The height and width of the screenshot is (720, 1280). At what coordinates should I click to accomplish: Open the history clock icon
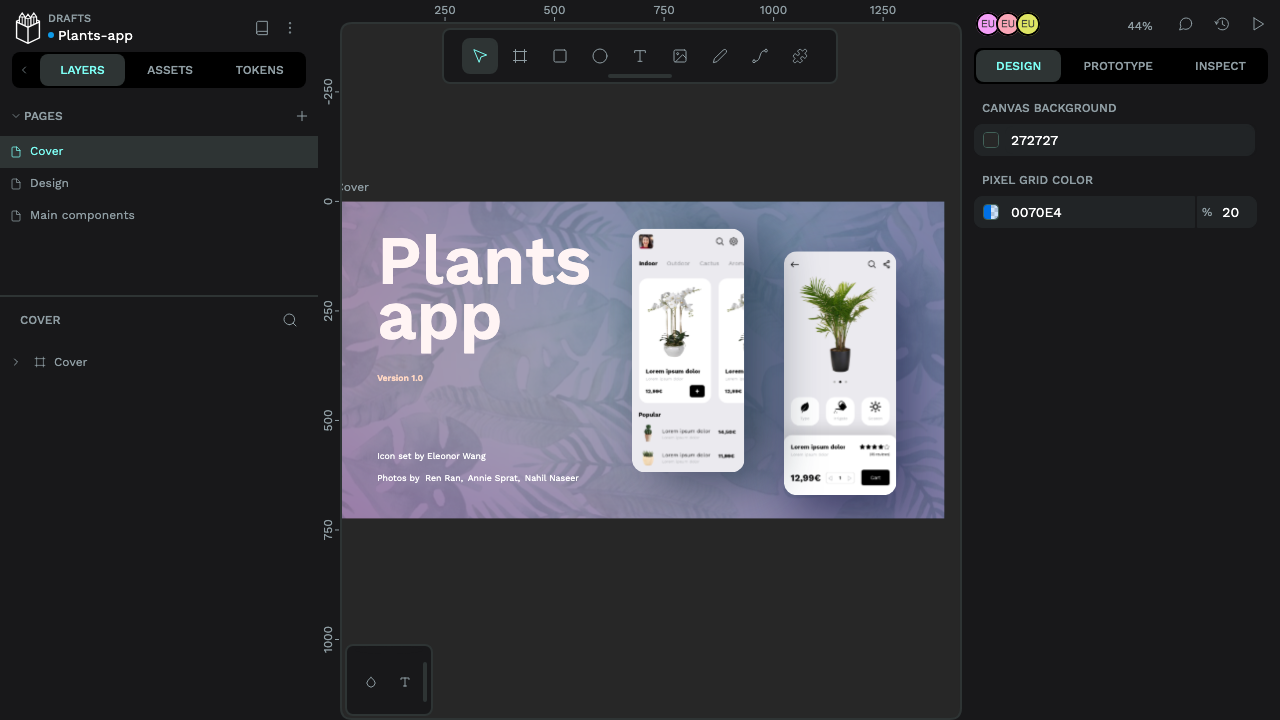click(1222, 24)
